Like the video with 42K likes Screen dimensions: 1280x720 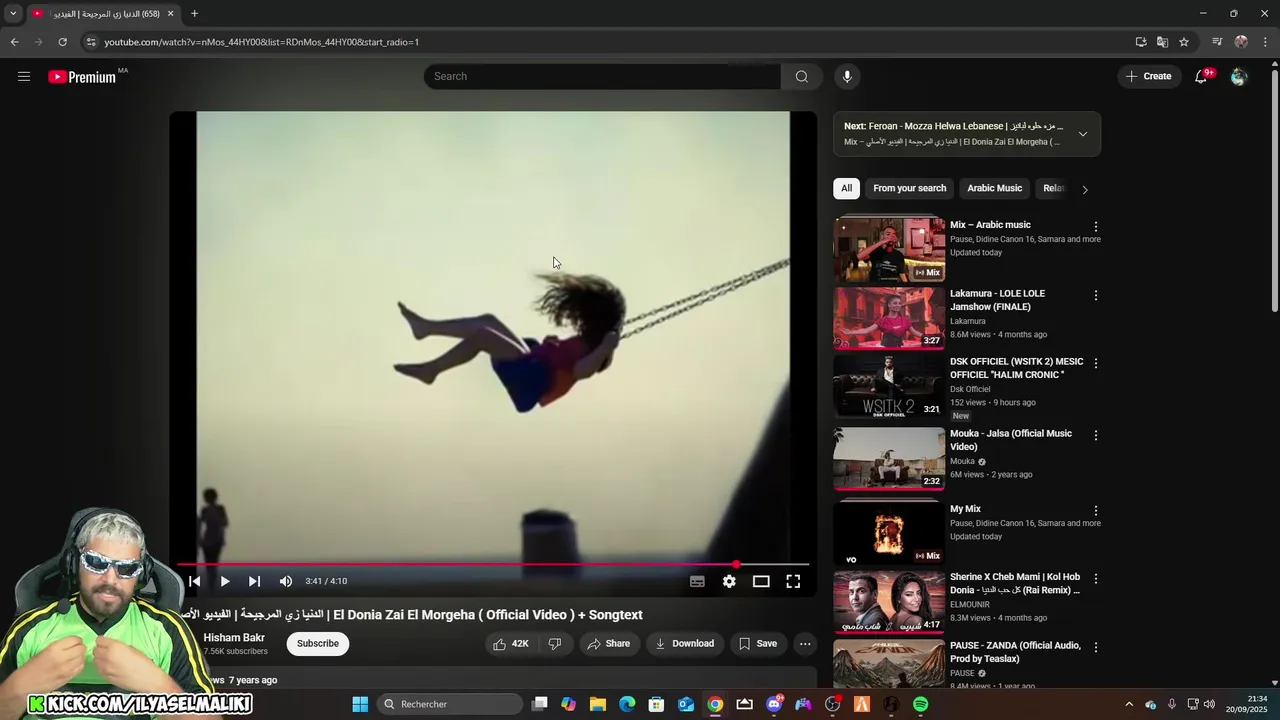pyautogui.click(x=511, y=644)
